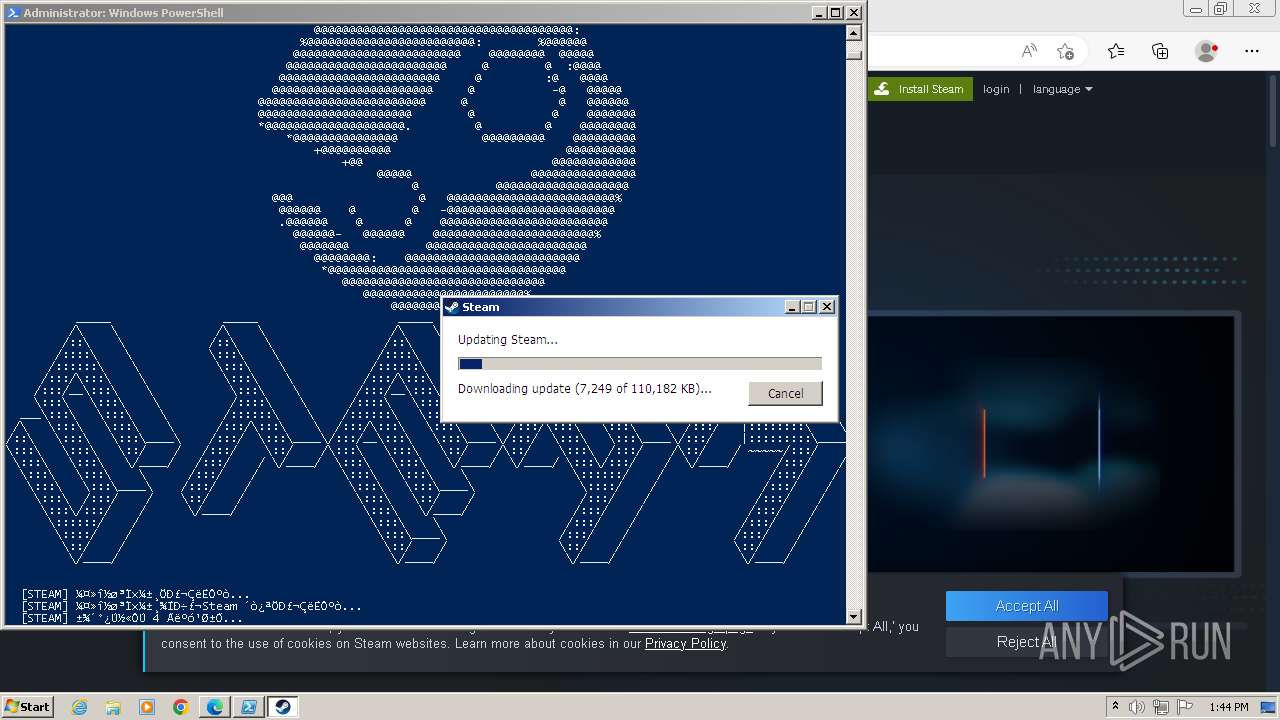
Task: Click the 'Updating Steam...' status text
Action: pyautogui.click(x=508, y=340)
